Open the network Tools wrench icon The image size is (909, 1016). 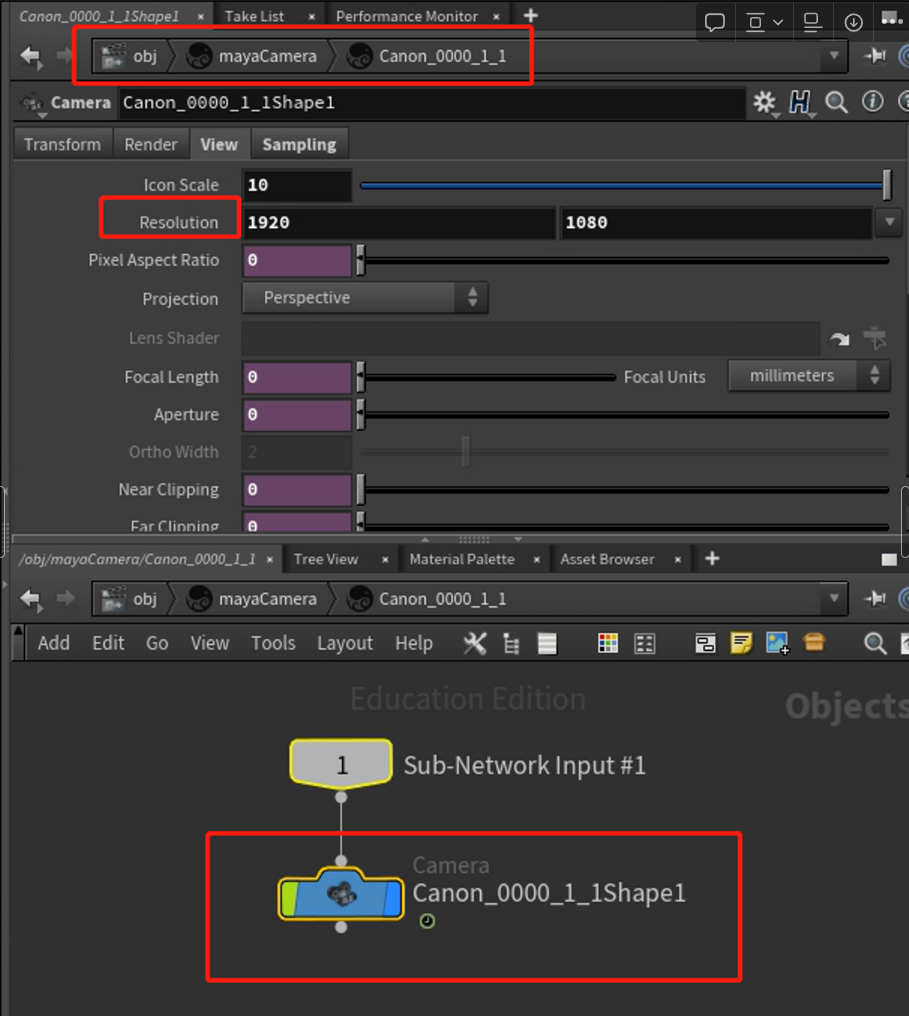click(475, 643)
